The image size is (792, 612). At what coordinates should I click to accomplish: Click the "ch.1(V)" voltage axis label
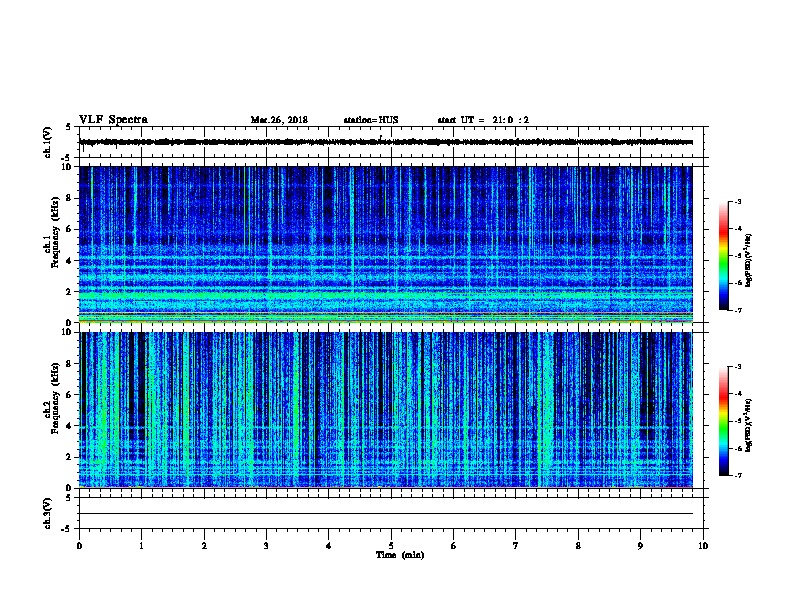tap(48, 142)
